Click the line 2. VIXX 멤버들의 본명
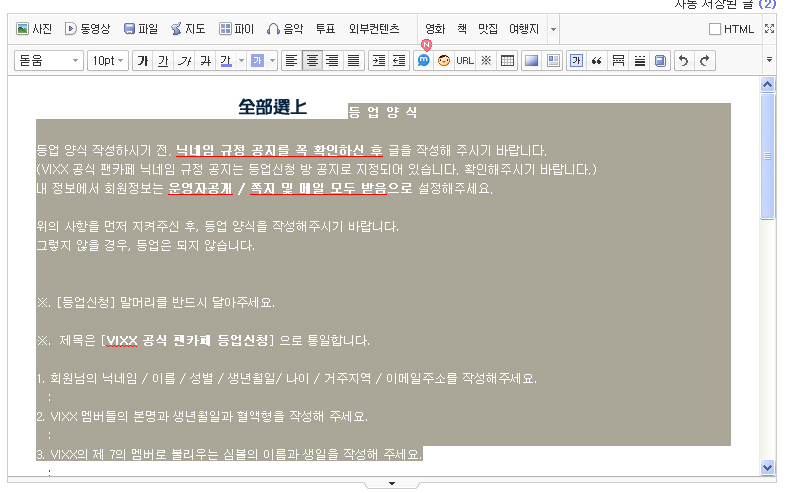 (x=202, y=416)
